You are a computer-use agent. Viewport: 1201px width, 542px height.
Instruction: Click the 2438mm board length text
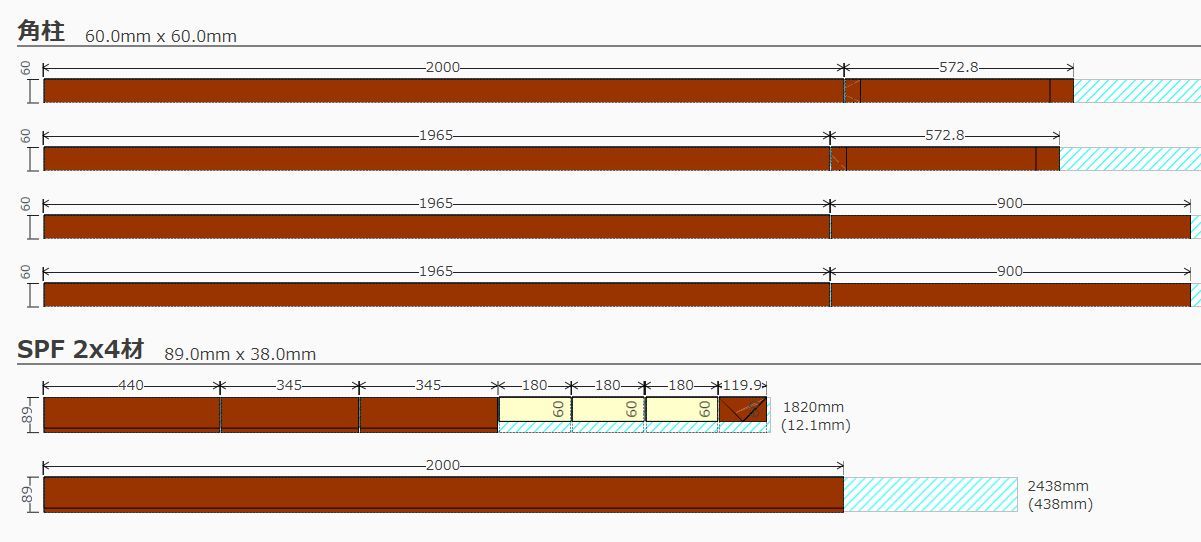(x=1058, y=486)
